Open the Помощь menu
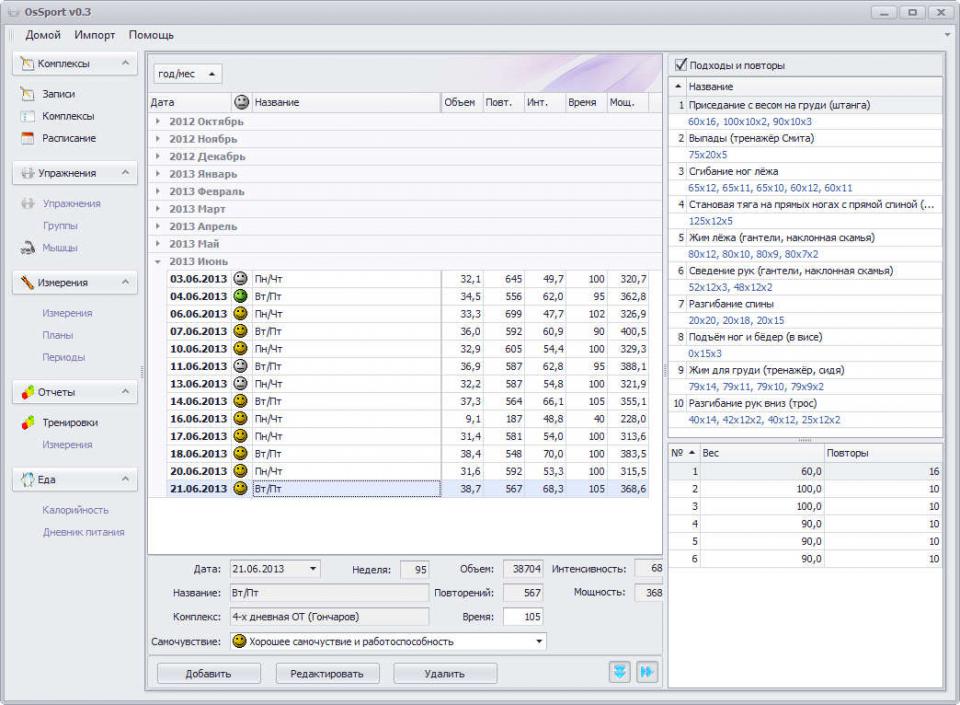Viewport: 960px width, 705px height. pyautogui.click(x=151, y=35)
